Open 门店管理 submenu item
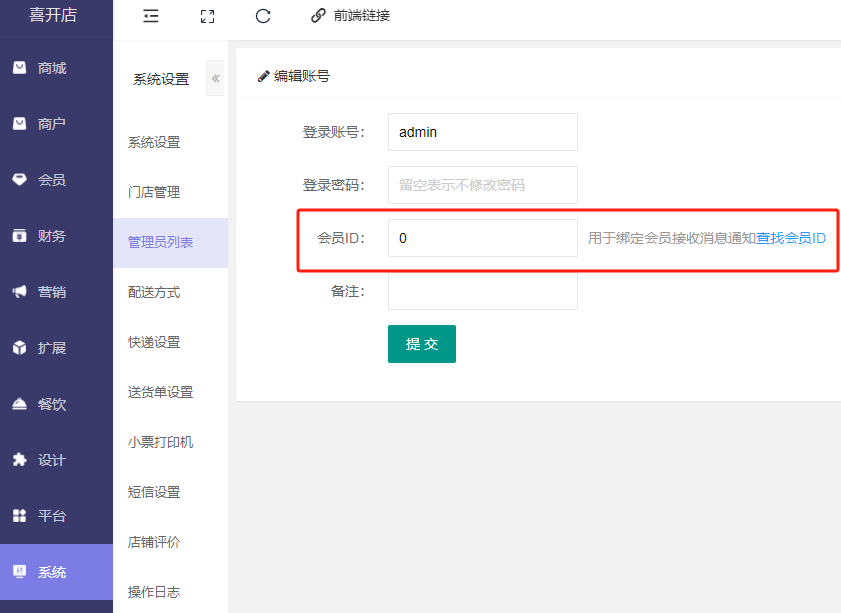The image size is (841, 613). pos(171,193)
